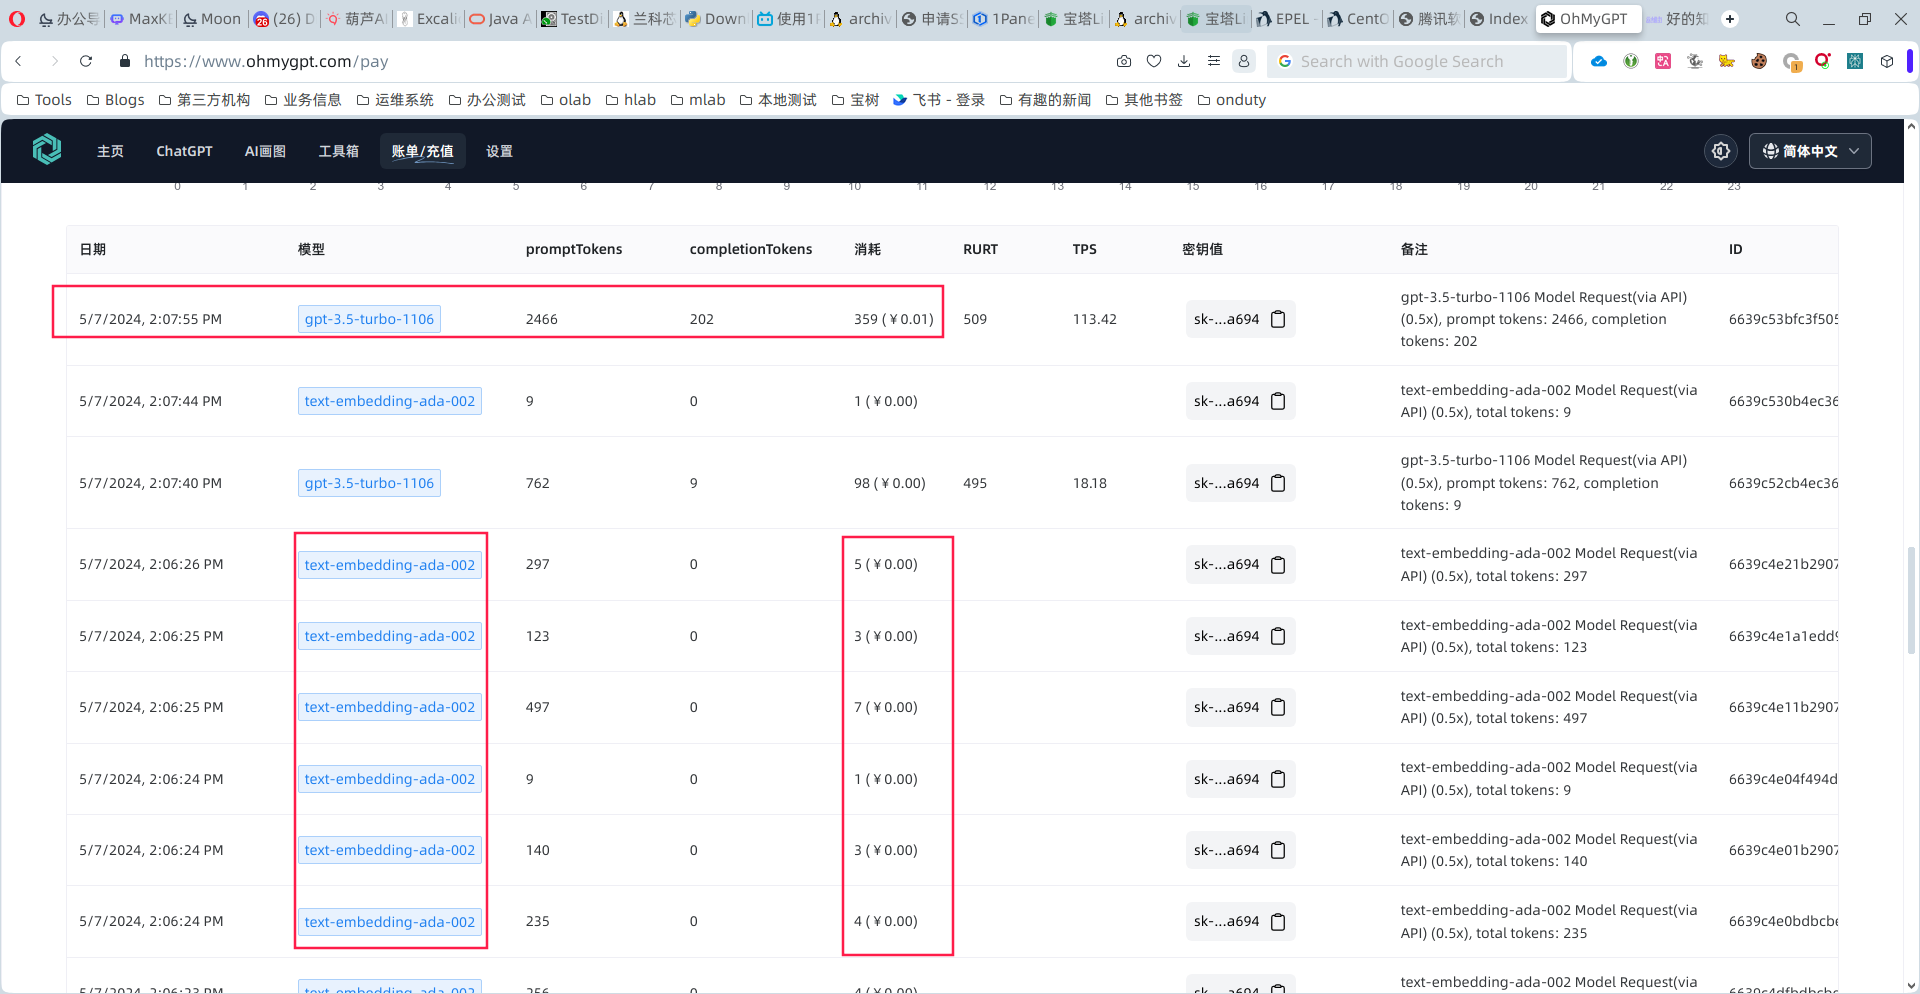Image resolution: width=1920 pixels, height=994 pixels.
Task: Open the browser downloads icon
Action: (1184, 61)
